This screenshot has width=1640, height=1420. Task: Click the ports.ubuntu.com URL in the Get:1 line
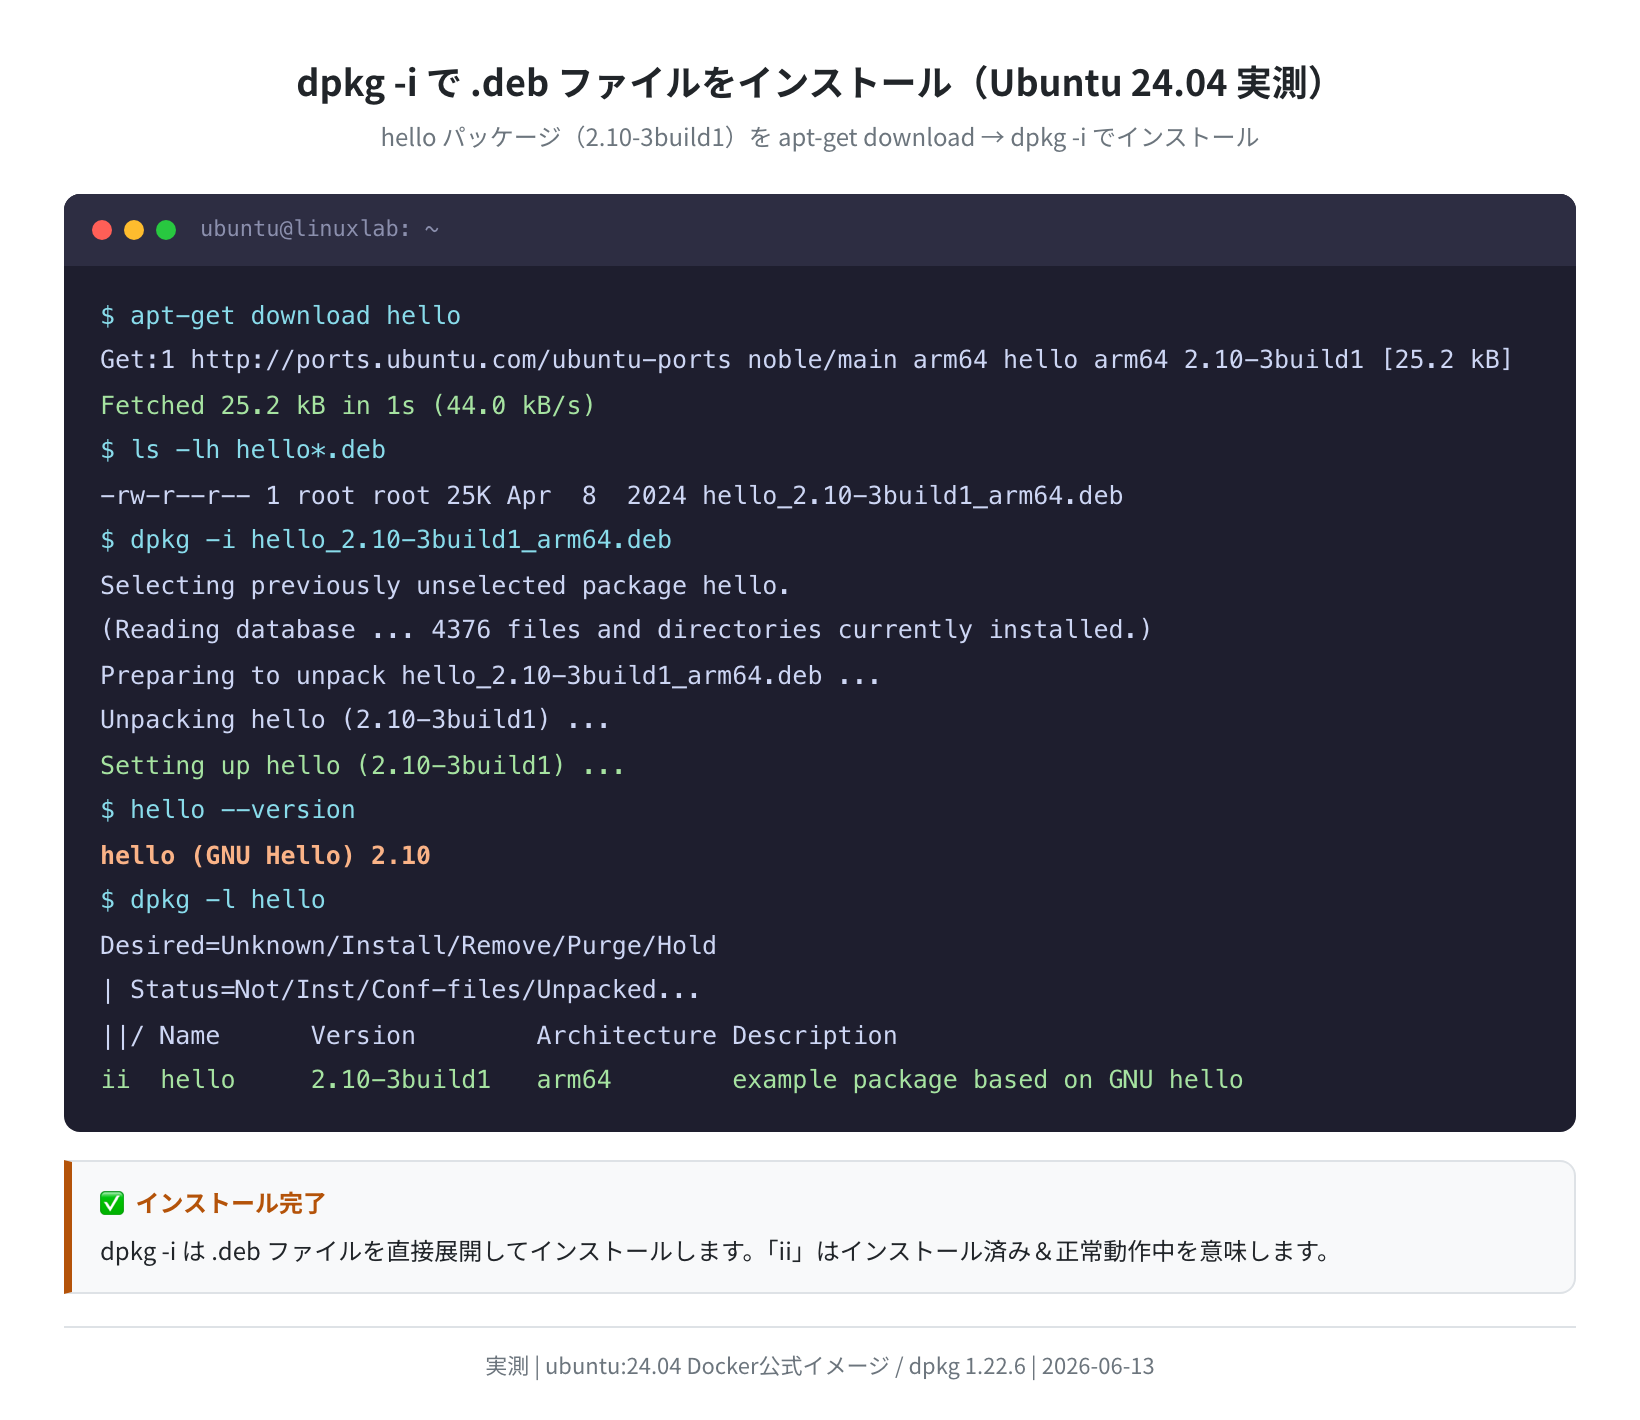pyautogui.click(x=461, y=360)
